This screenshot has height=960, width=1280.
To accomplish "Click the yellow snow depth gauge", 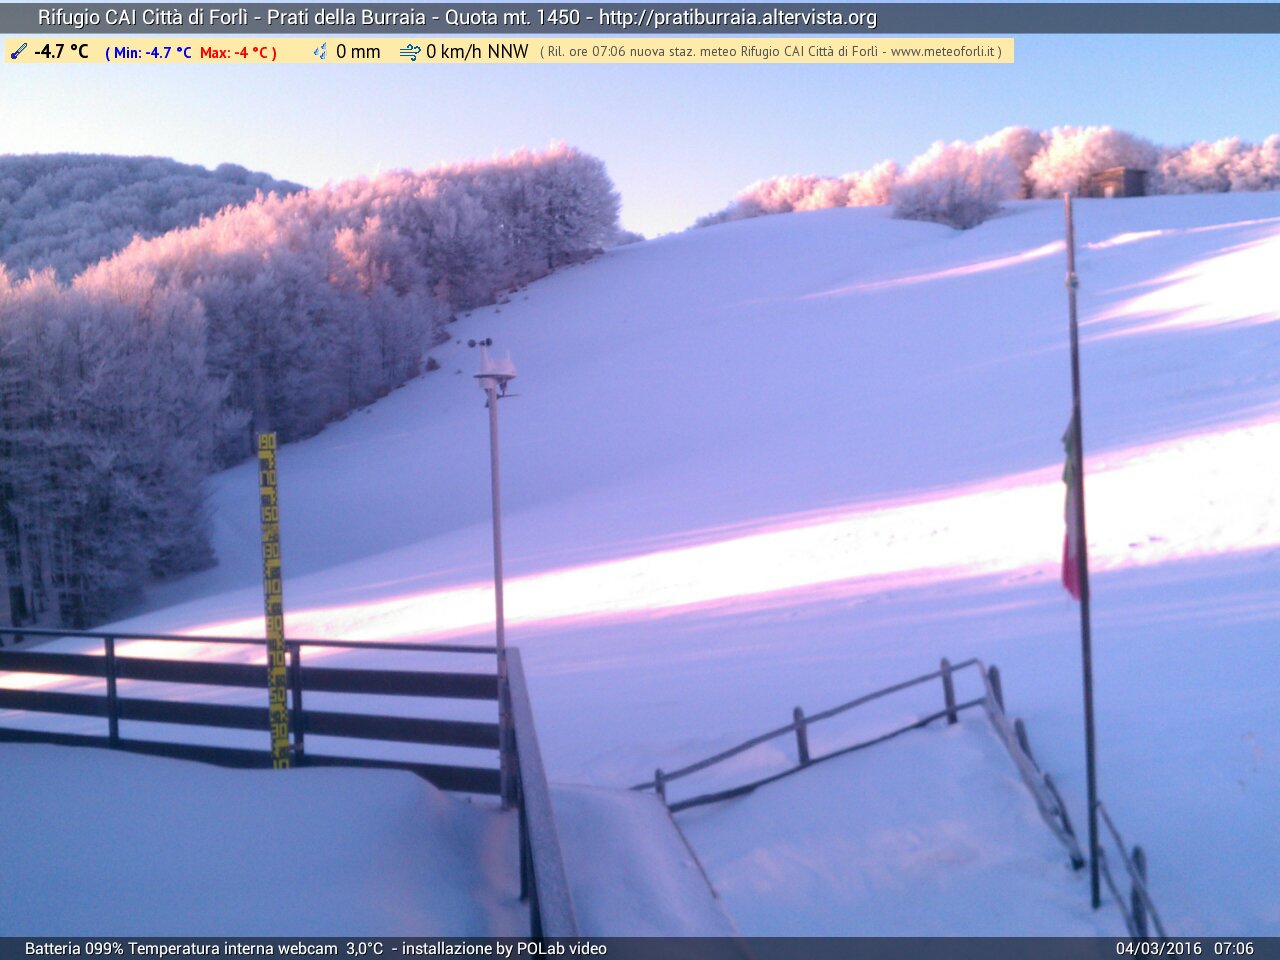I will [272, 600].
